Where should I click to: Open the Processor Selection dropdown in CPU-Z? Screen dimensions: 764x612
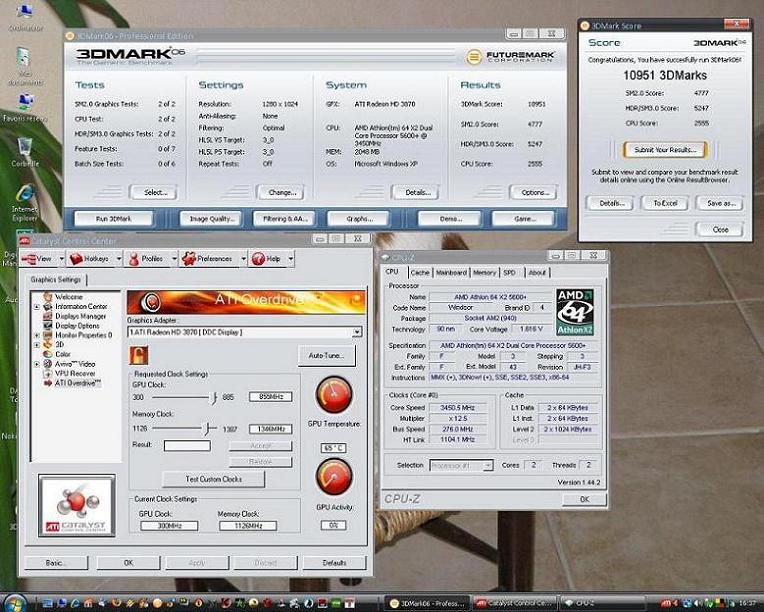tap(487, 466)
